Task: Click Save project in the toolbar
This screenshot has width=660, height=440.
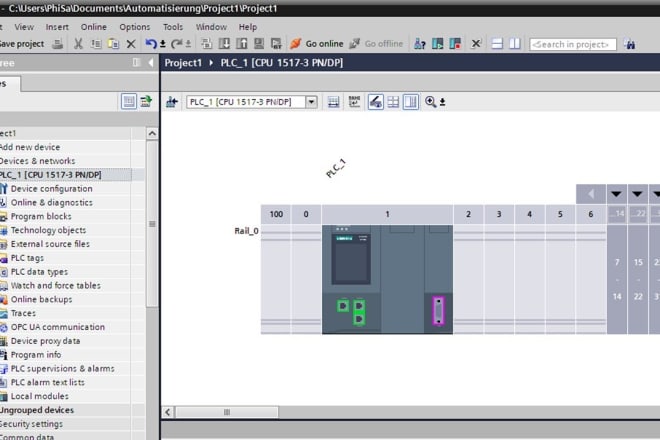Action: tap(21, 44)
